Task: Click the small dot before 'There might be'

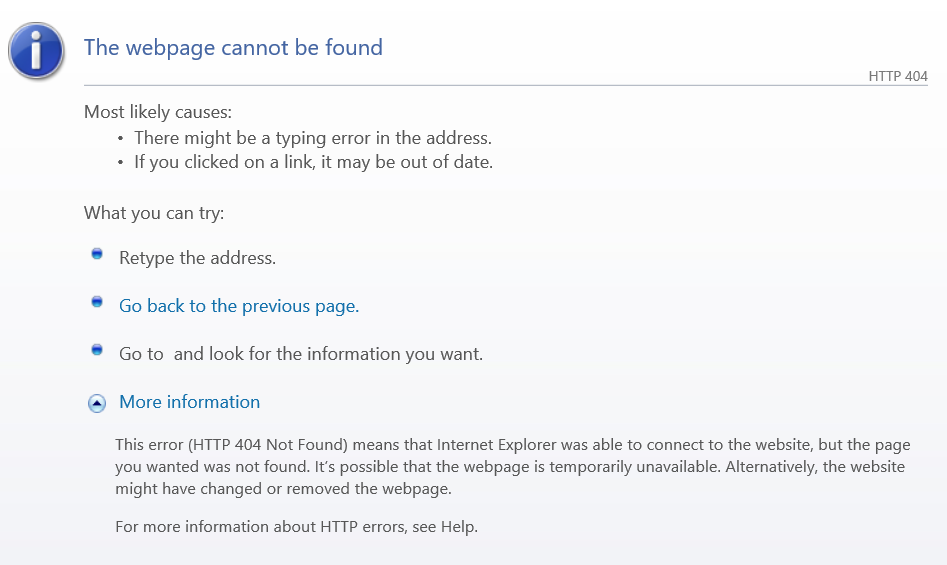Action: point(121,139)
